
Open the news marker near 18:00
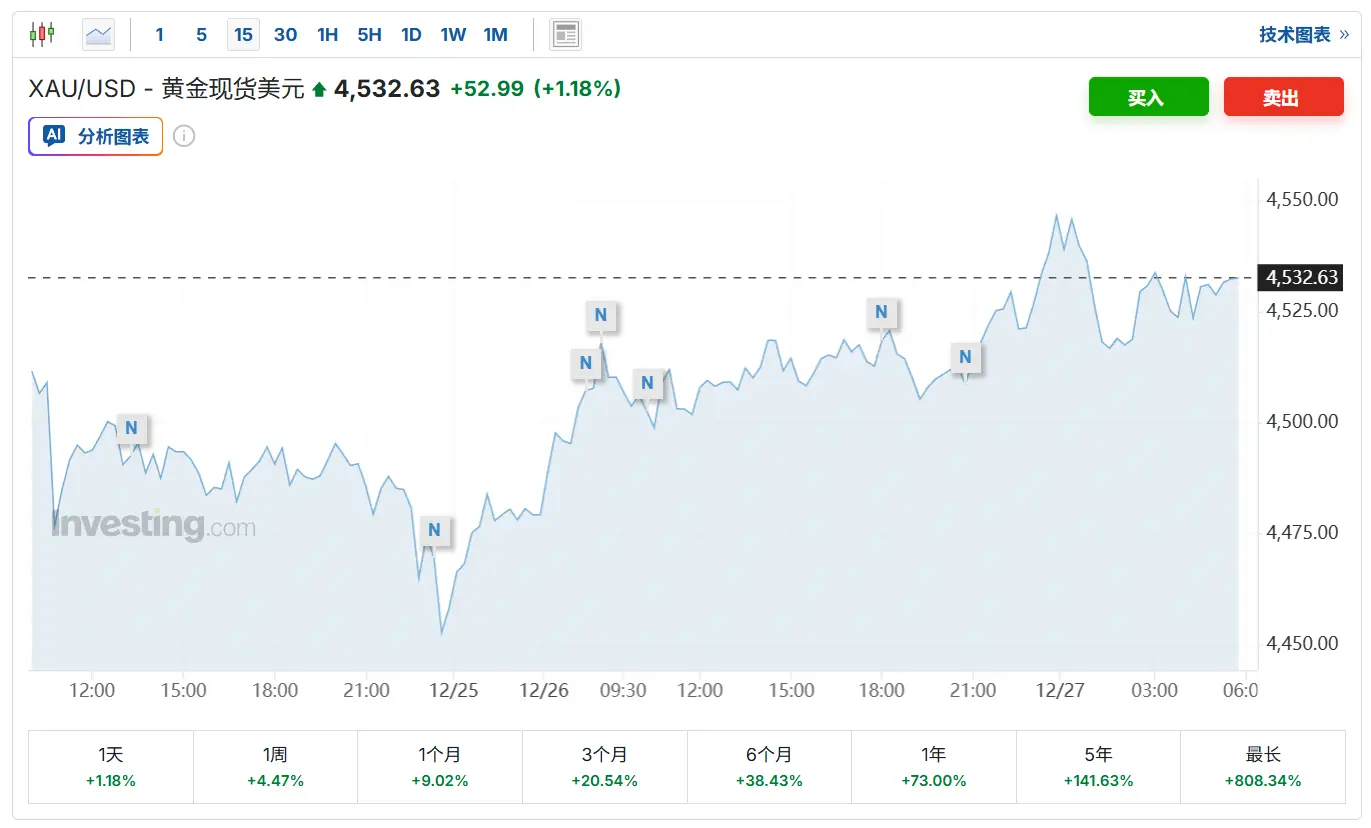coord(881,312)
